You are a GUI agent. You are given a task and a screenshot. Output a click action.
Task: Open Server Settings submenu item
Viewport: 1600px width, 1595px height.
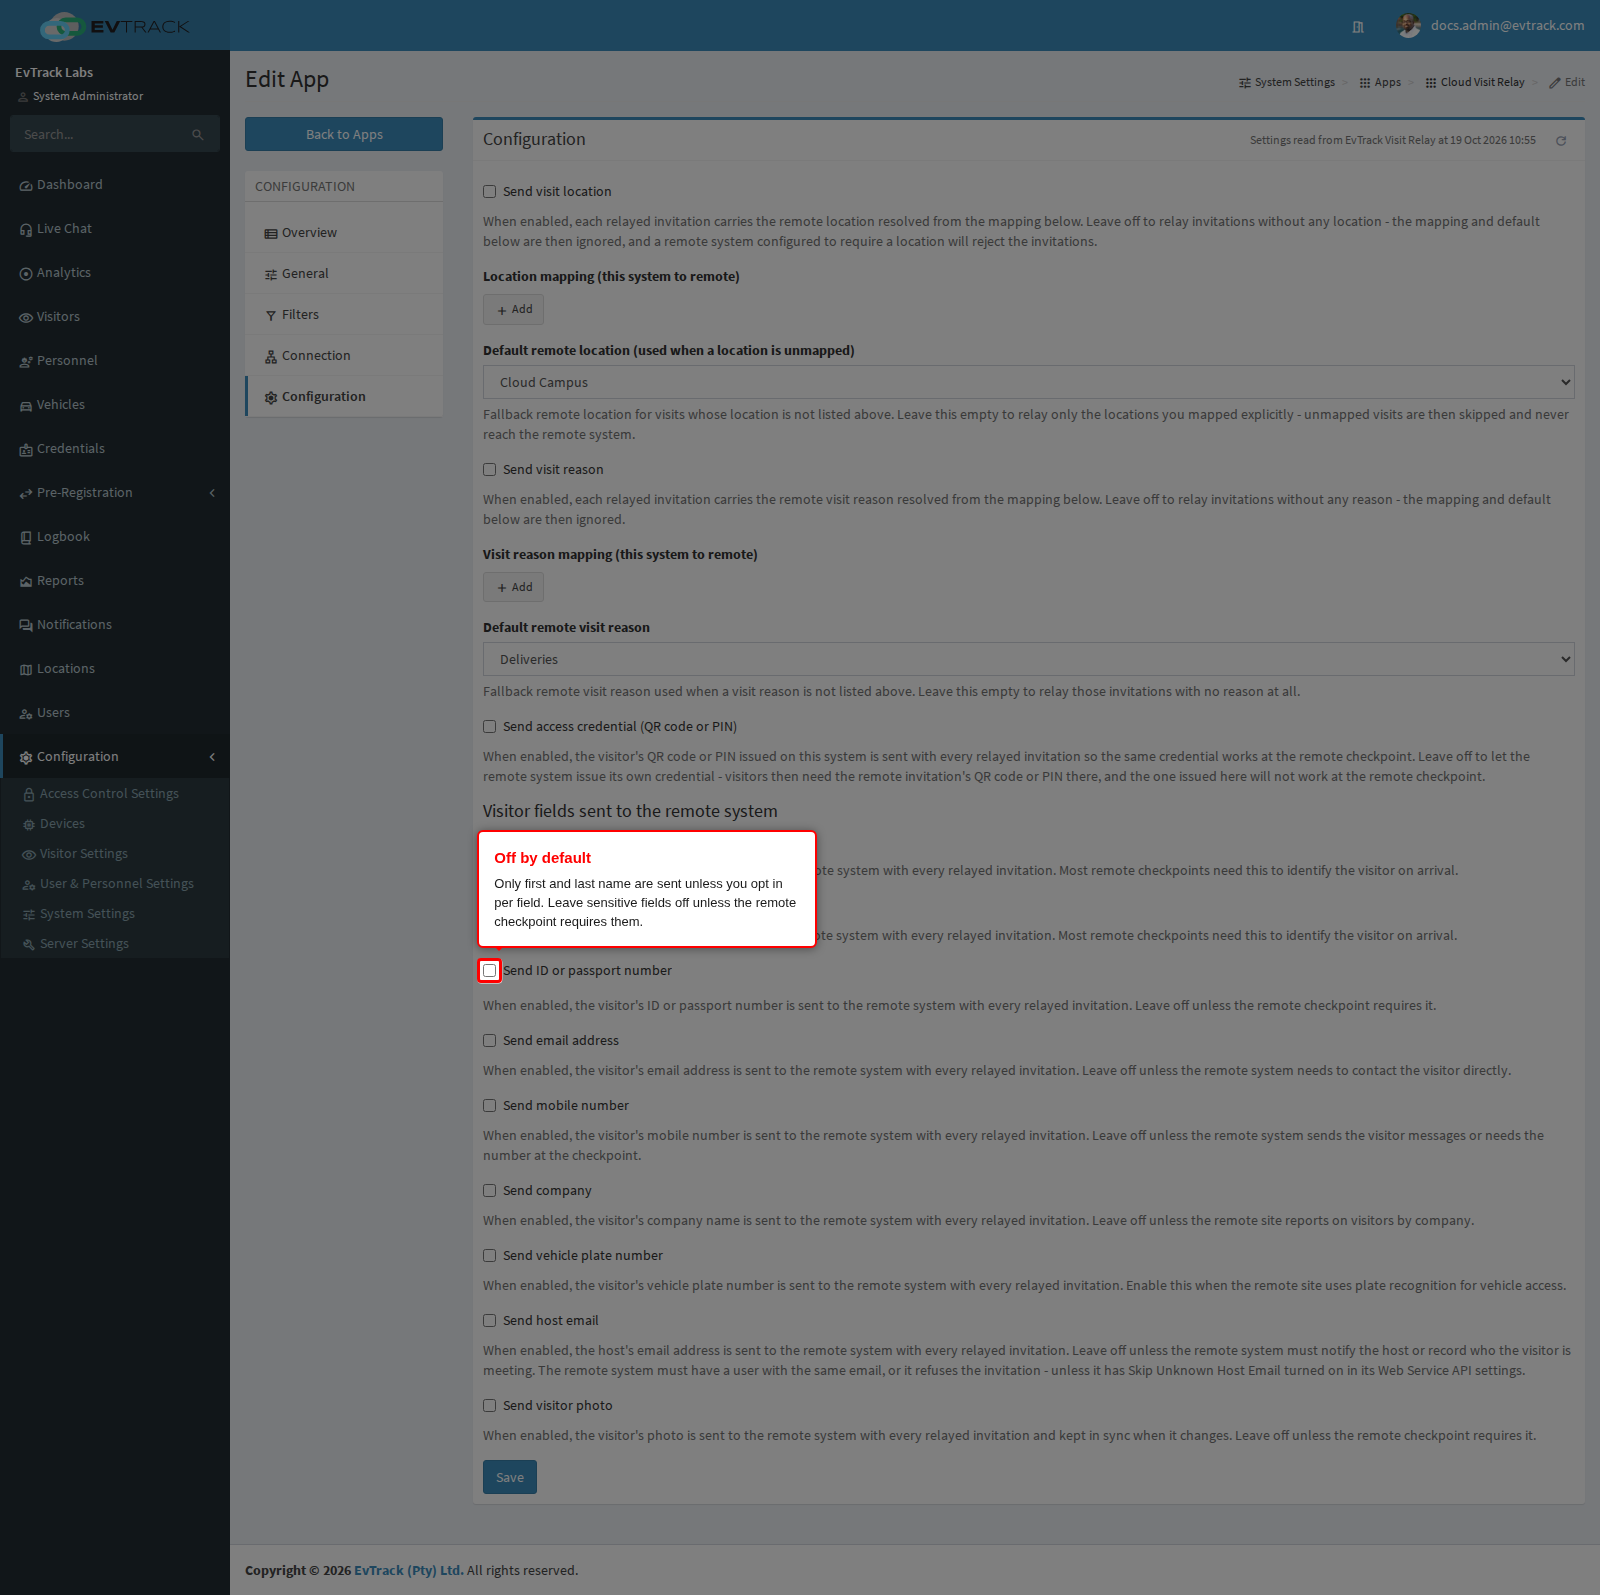pyautogui.click(x=84, y=944)
